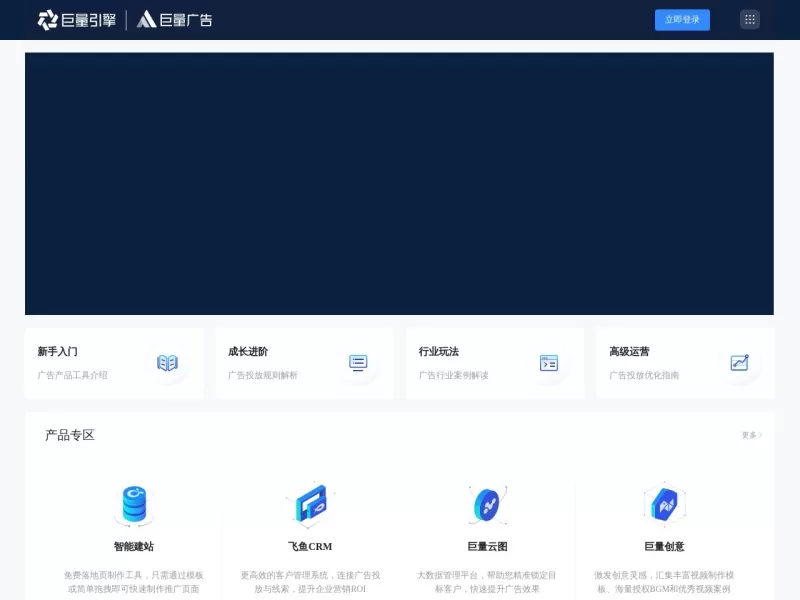Click the 成长进阶 document list icon
The height and width of the screenshot is (600, 800).
358,363
